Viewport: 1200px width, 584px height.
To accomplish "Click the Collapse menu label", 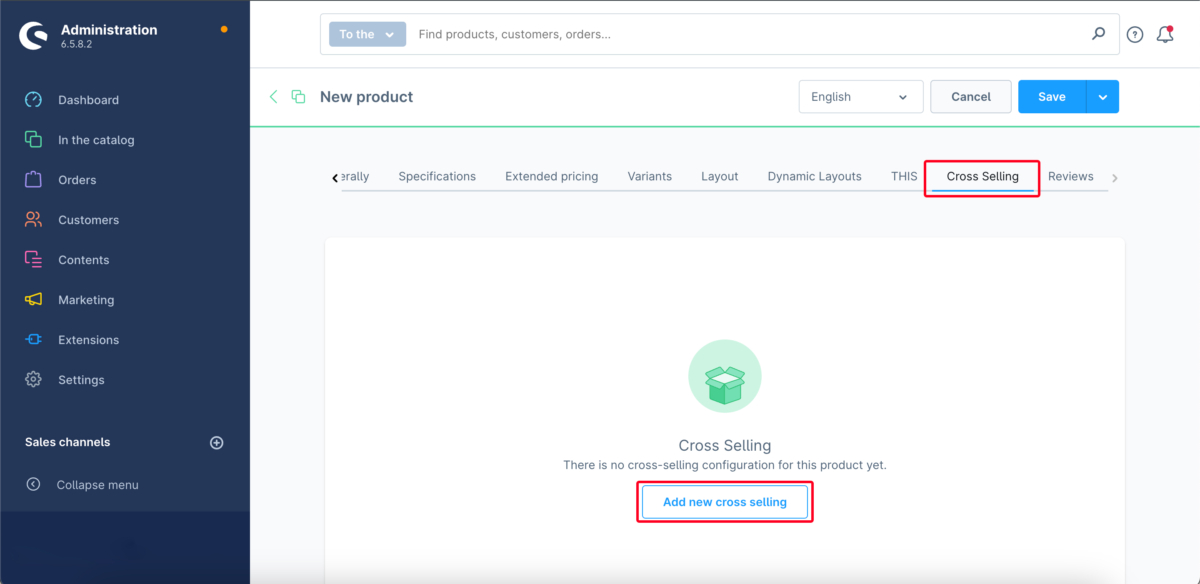I will click(98, 485).
